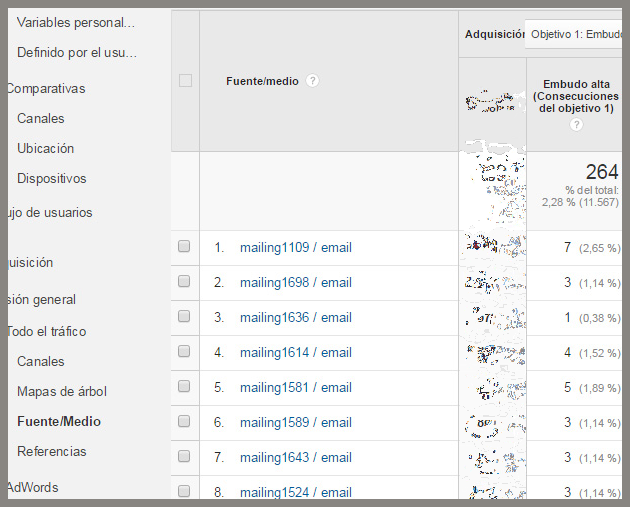The height and width of the screenshot is (507, 630).
Task: Open Mapas de árbol report
Action: [x=62, y=391]
